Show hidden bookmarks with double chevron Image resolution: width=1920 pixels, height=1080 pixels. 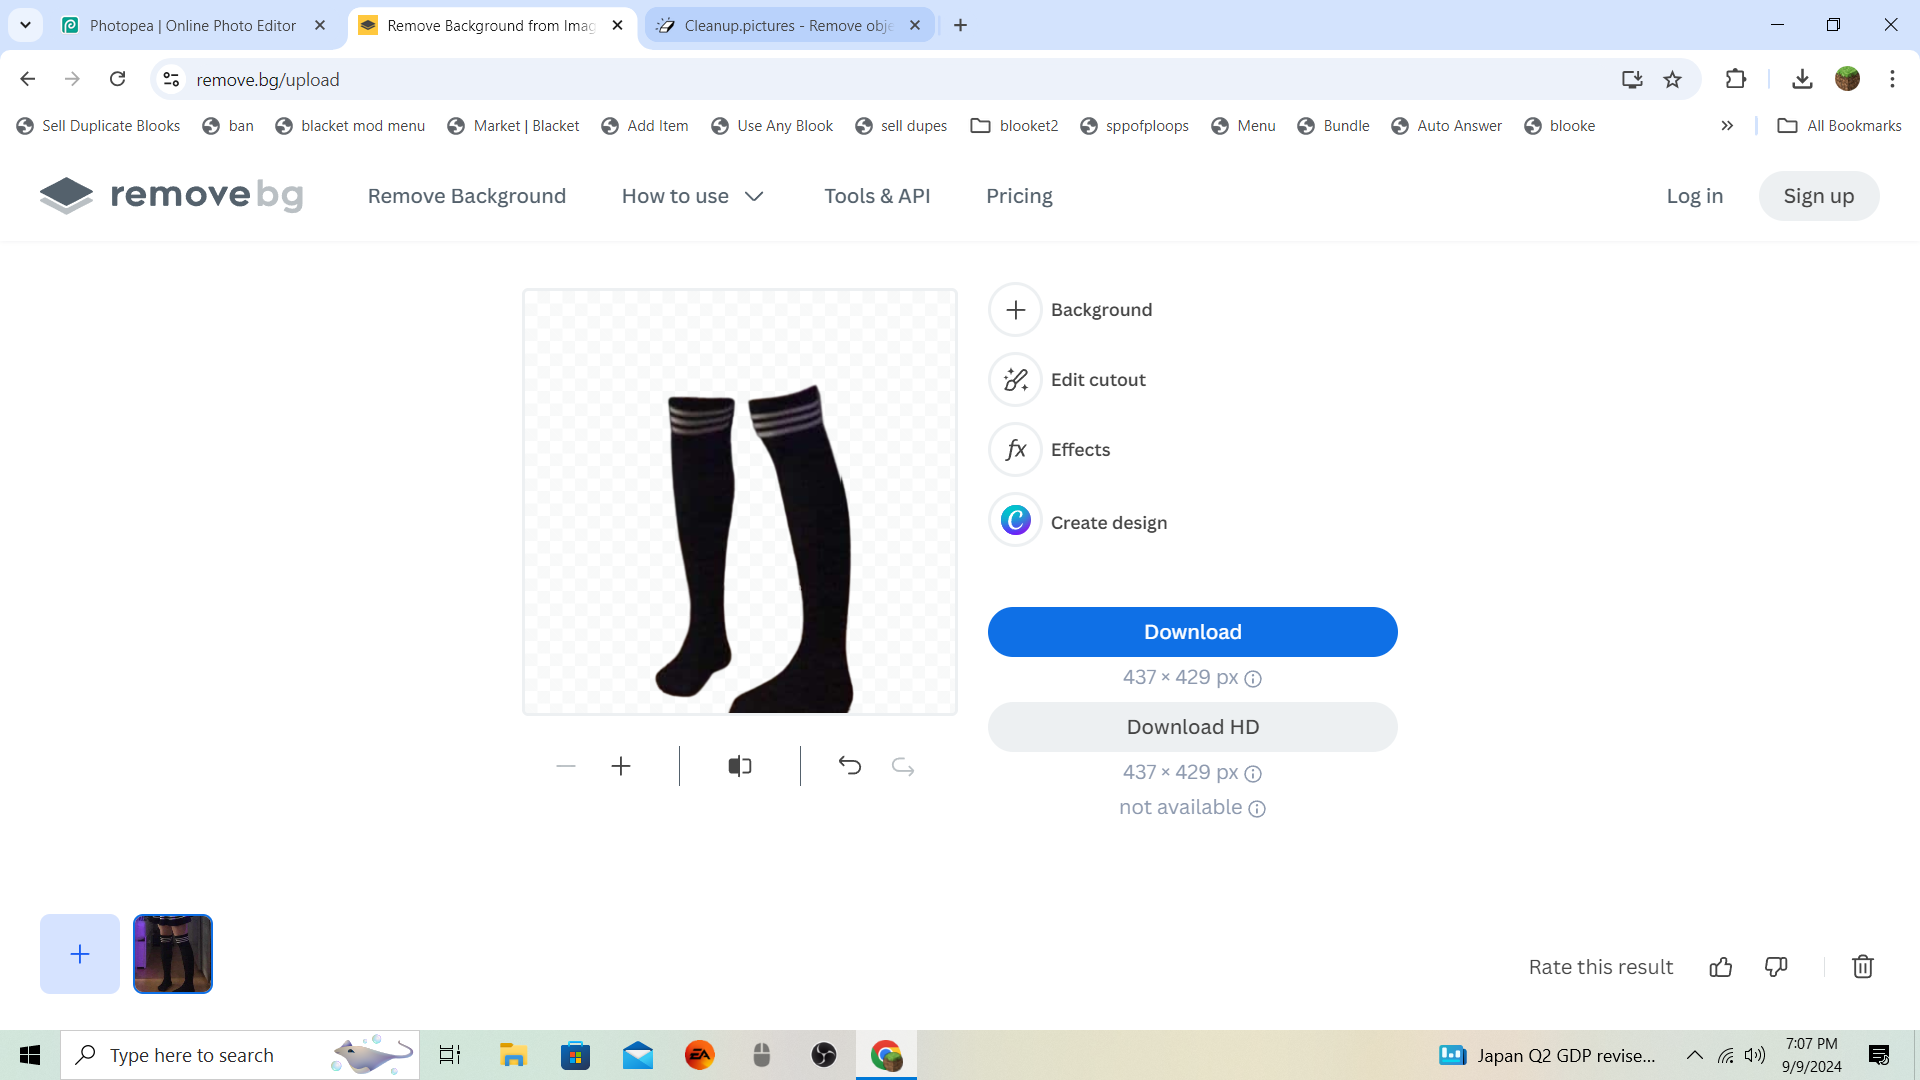pos(1727,126)
